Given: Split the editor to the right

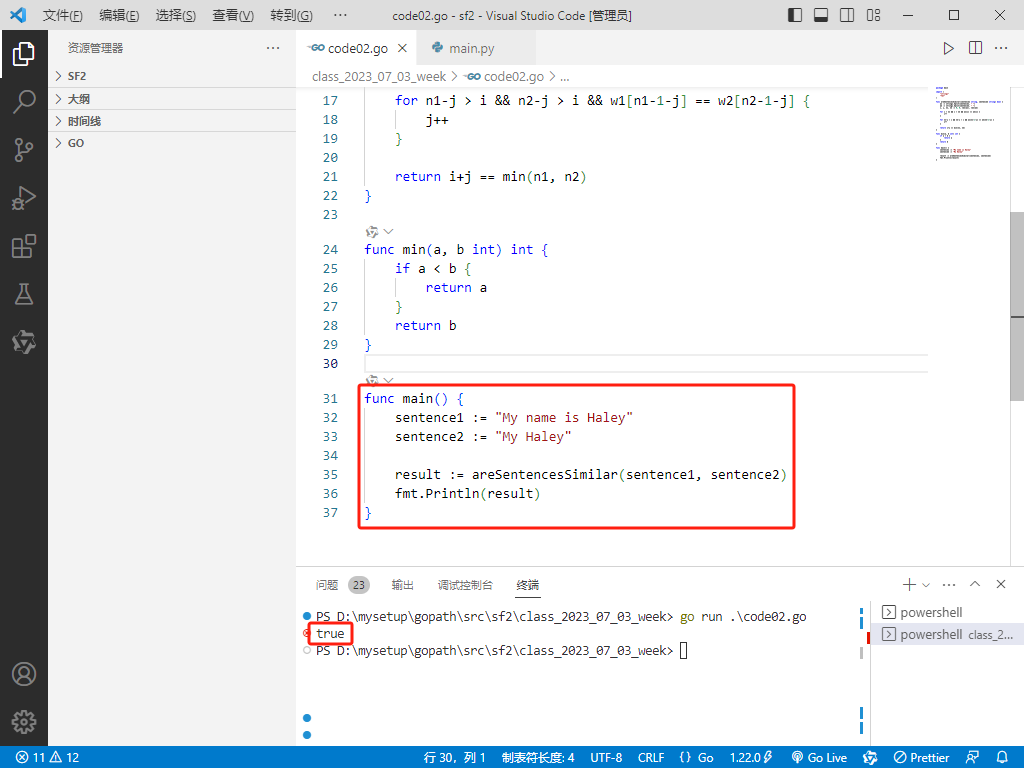Looking at the screenshot, I should coord(975,48).
